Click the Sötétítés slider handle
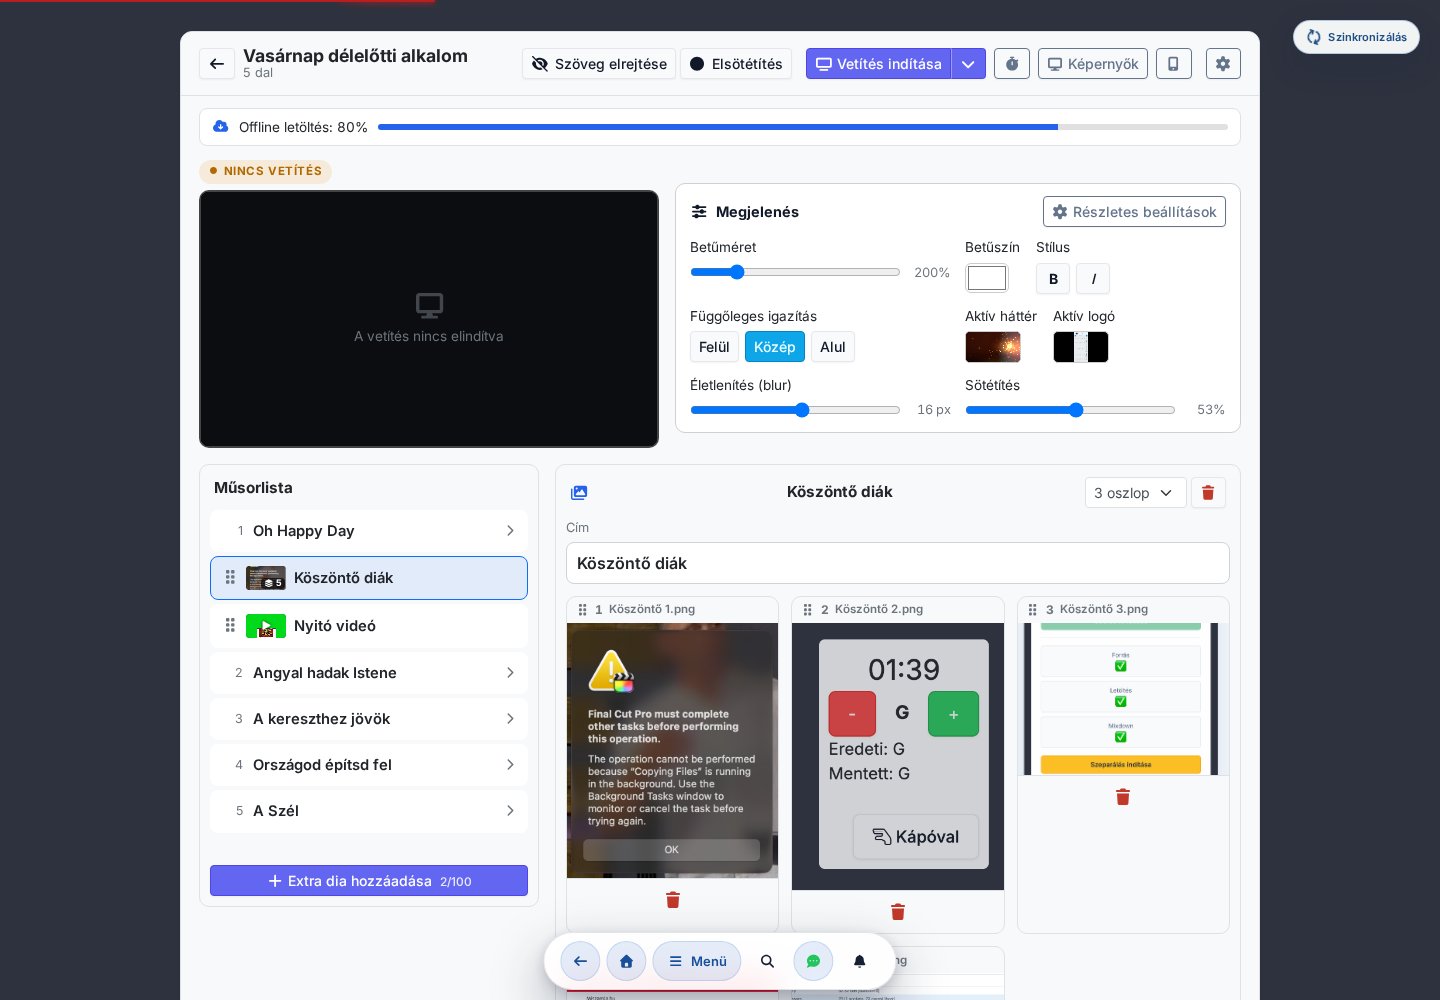This screenshot has width=1440, height=1000. coord(1076,410)
